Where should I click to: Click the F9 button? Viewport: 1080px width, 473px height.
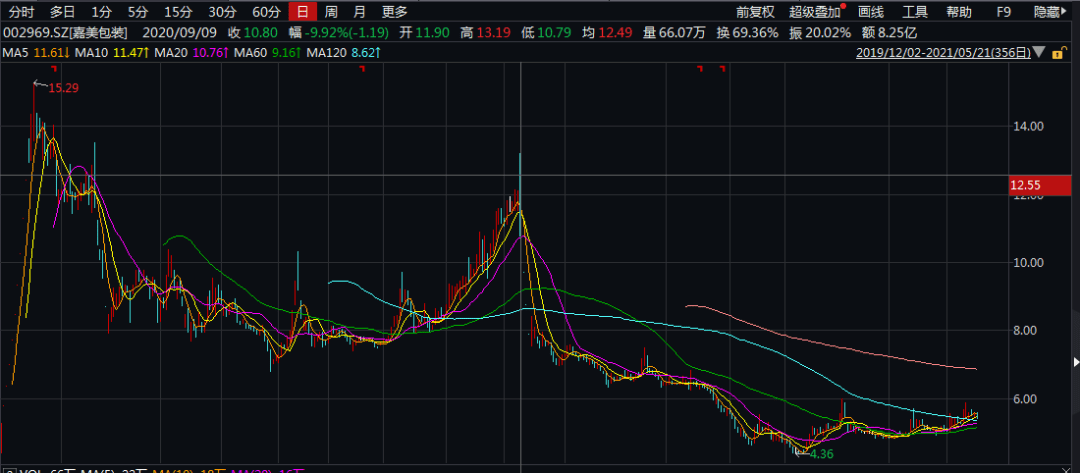tap(1004, 12)
